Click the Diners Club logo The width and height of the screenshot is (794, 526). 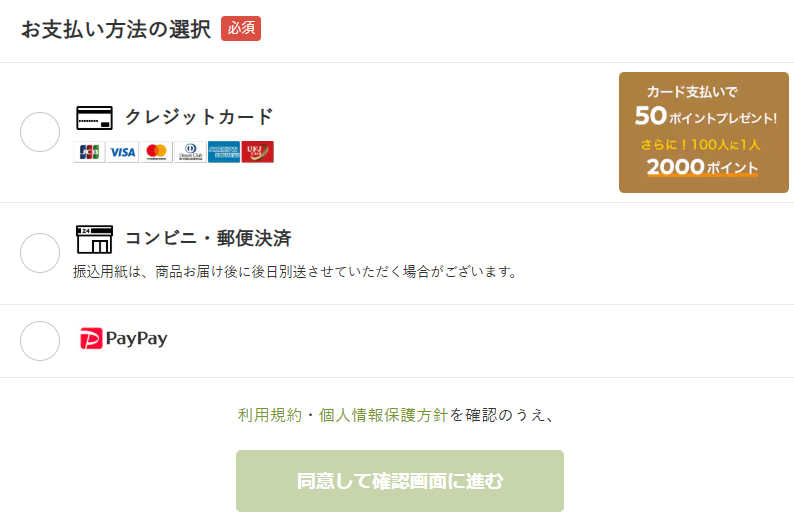[190, 152]
